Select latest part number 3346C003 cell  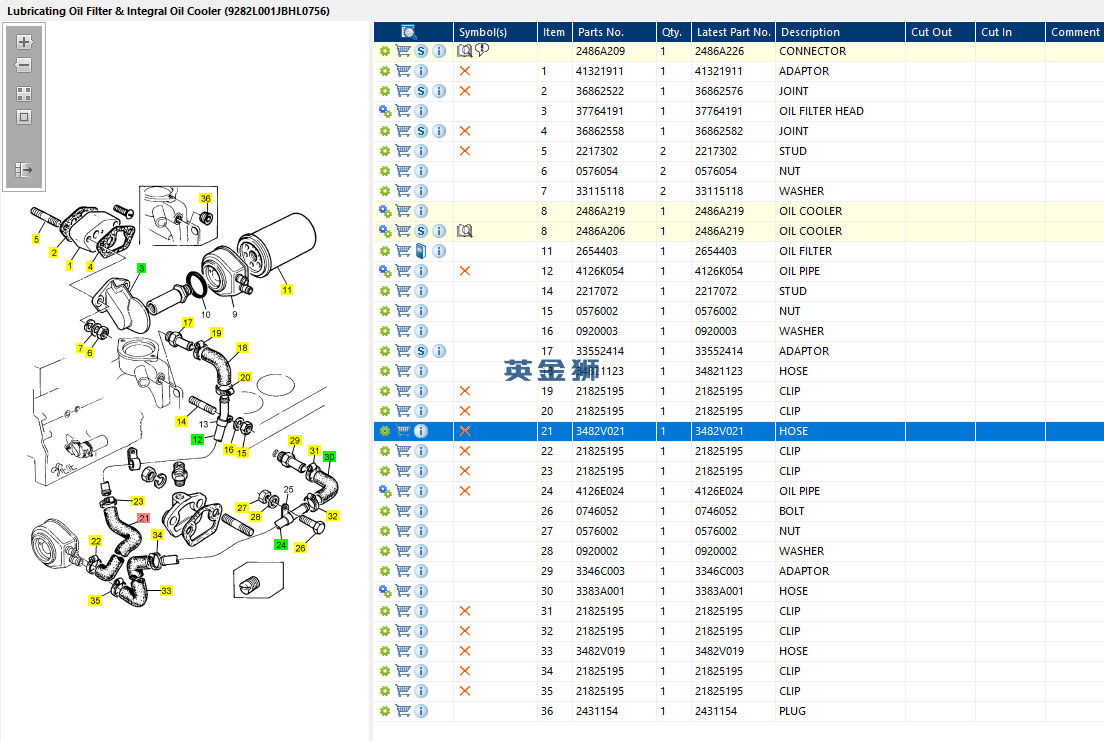[x=734, y=571]
